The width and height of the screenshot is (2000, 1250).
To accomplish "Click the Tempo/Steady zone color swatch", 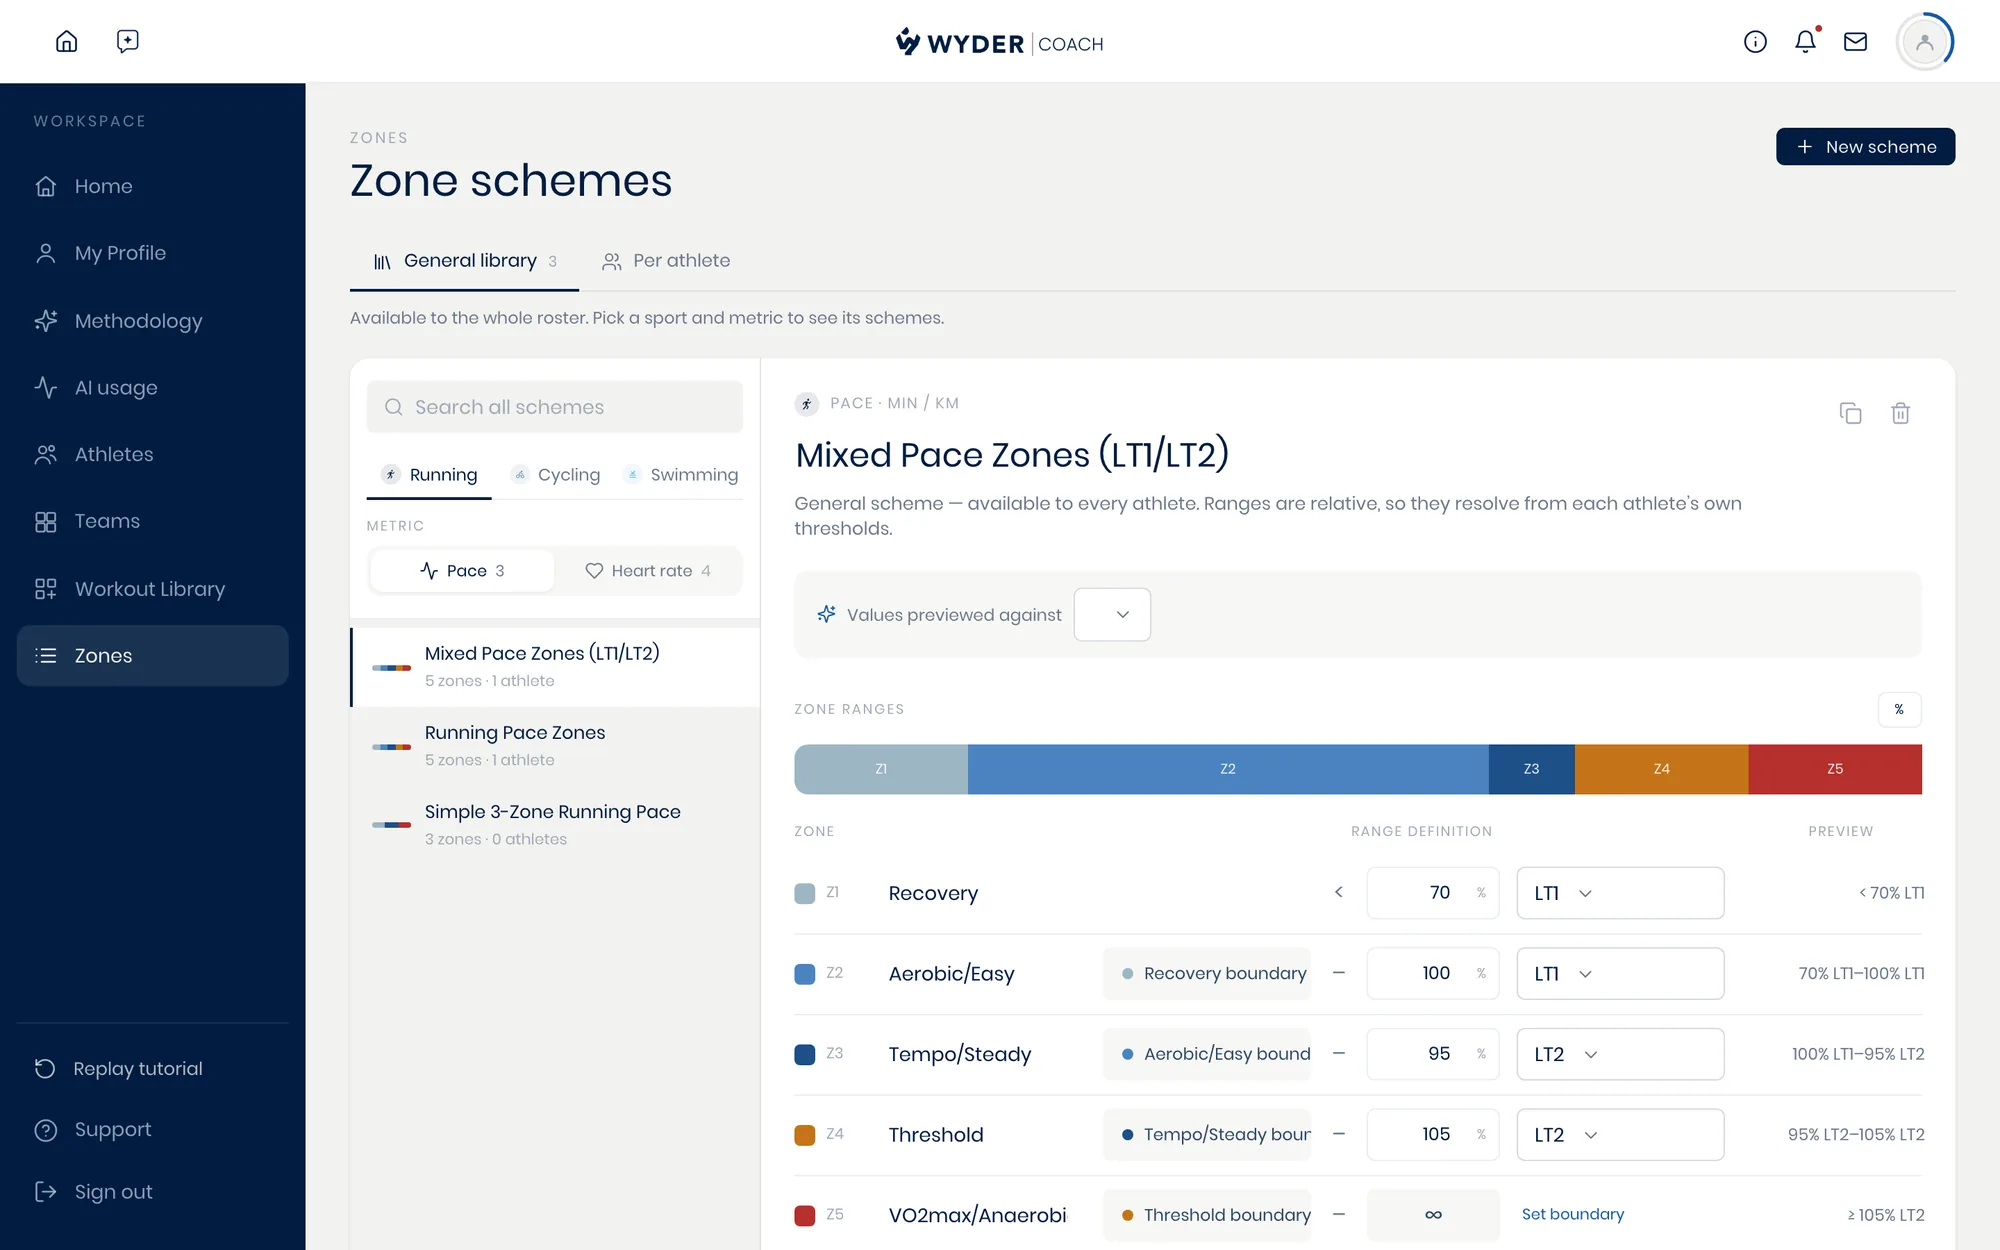I will [805, 1054].
